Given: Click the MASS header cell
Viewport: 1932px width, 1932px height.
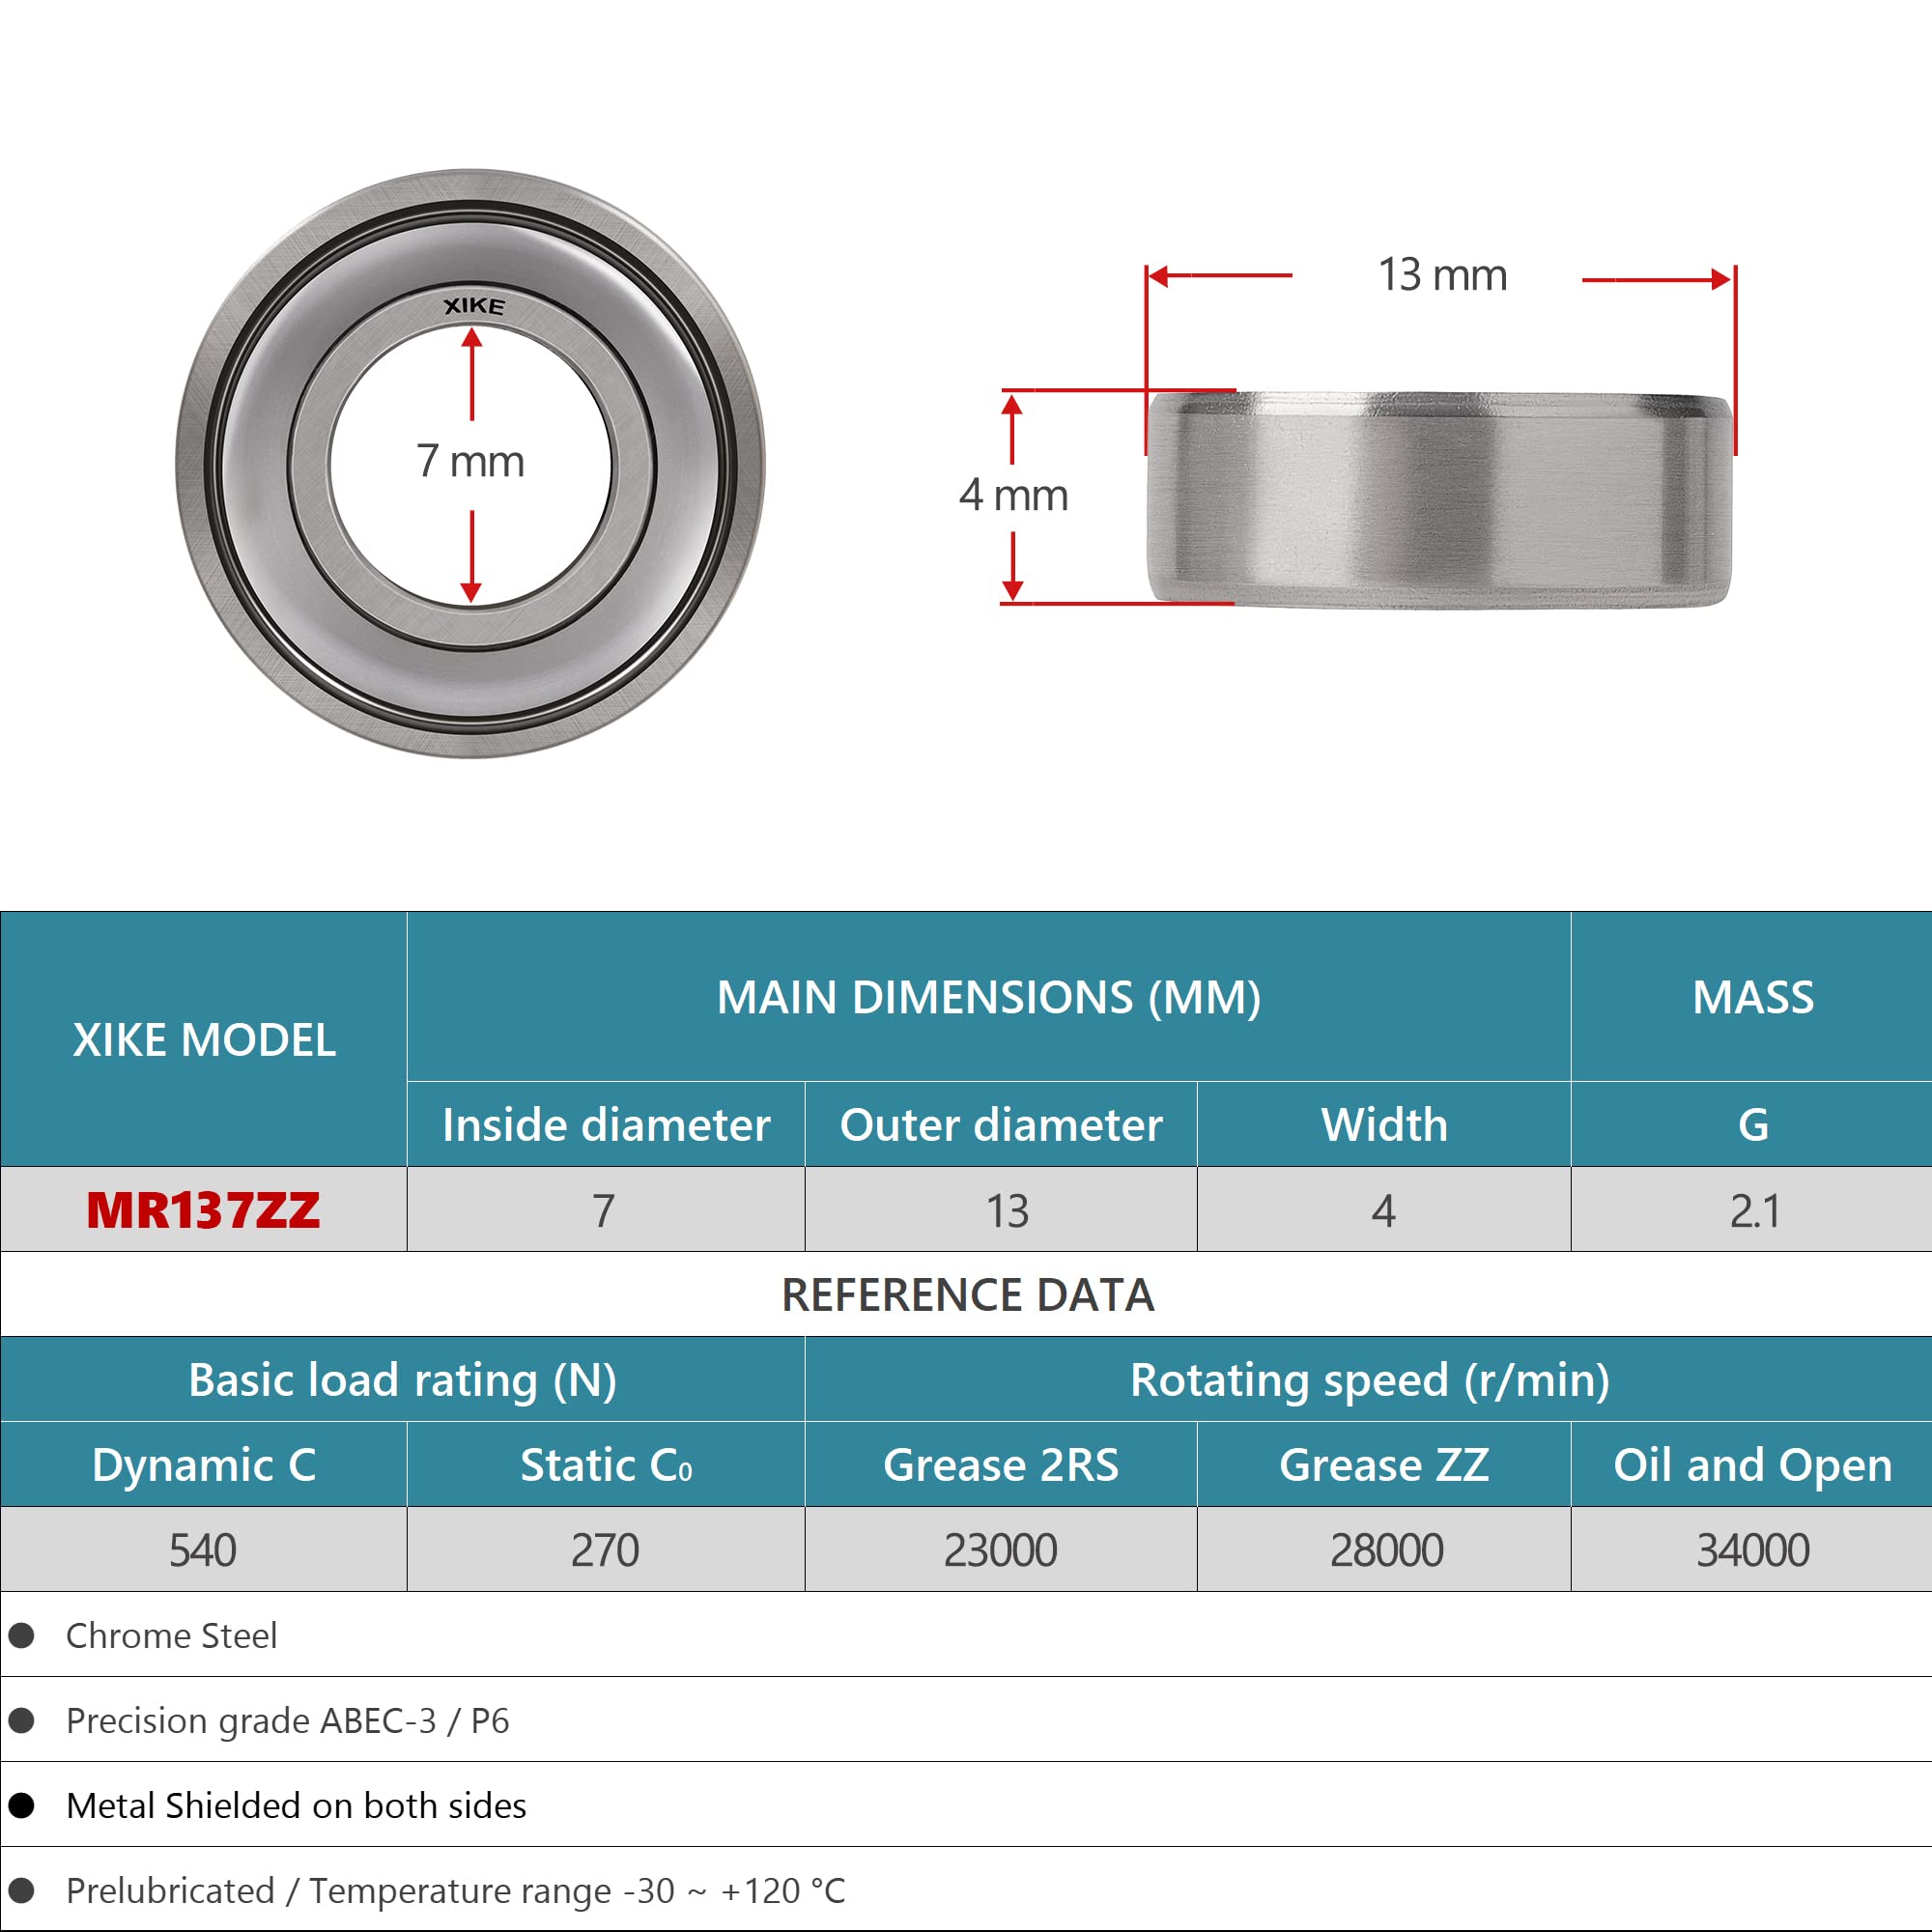Looking at the screenshot, I should coord(1752,997).
